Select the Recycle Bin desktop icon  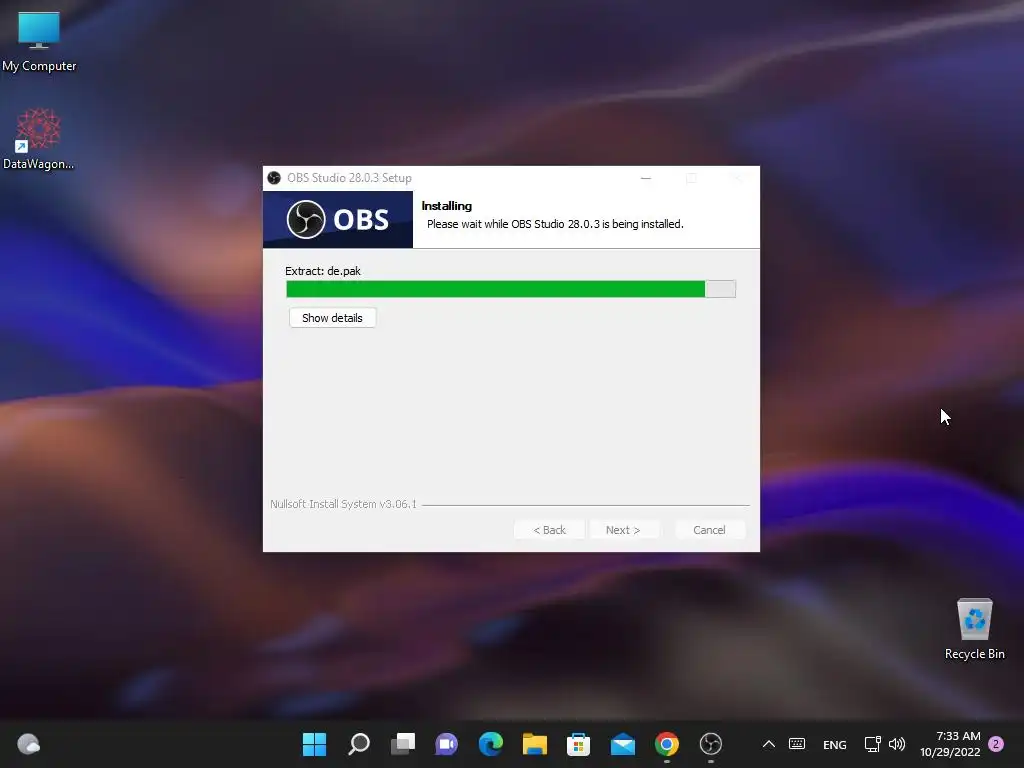coord(974,630)
